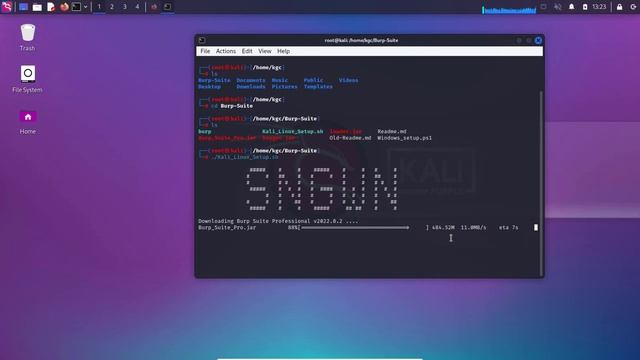This screenshot has width=640, height=360.
Task: Launch Firefox from the top panel
Action: (64, 7)
